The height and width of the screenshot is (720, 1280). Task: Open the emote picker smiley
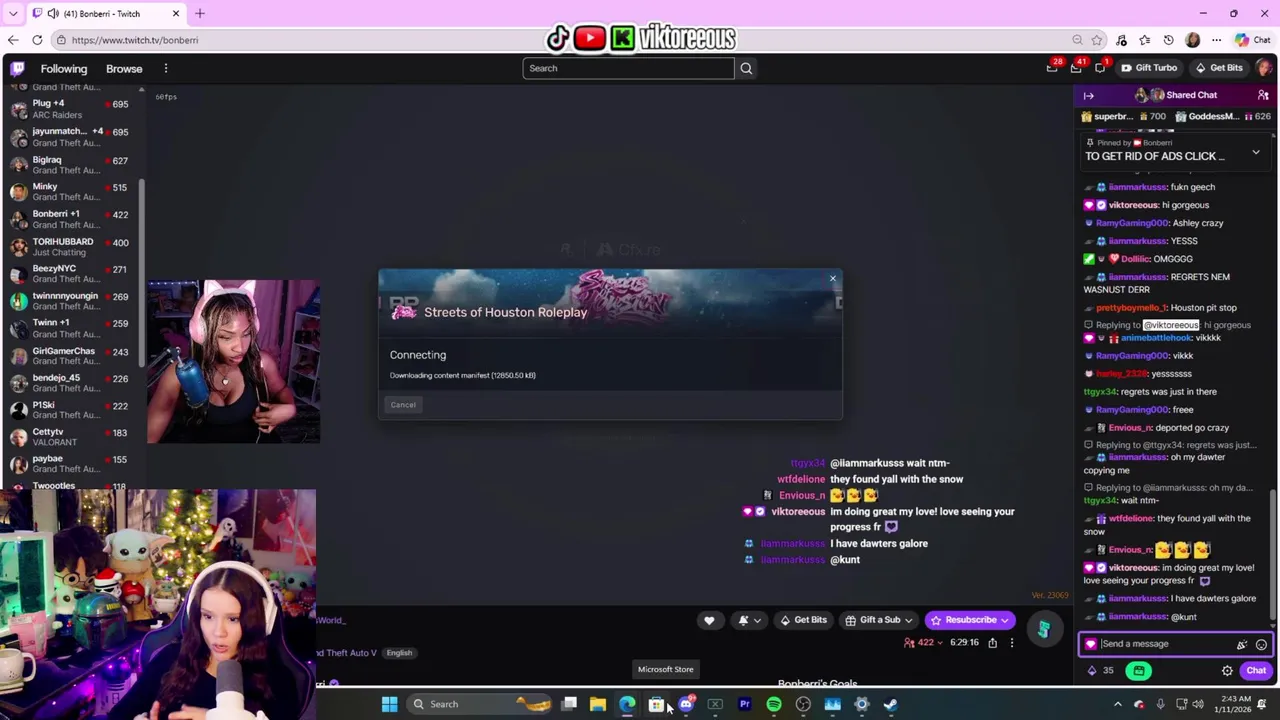tap(1261, 645)
